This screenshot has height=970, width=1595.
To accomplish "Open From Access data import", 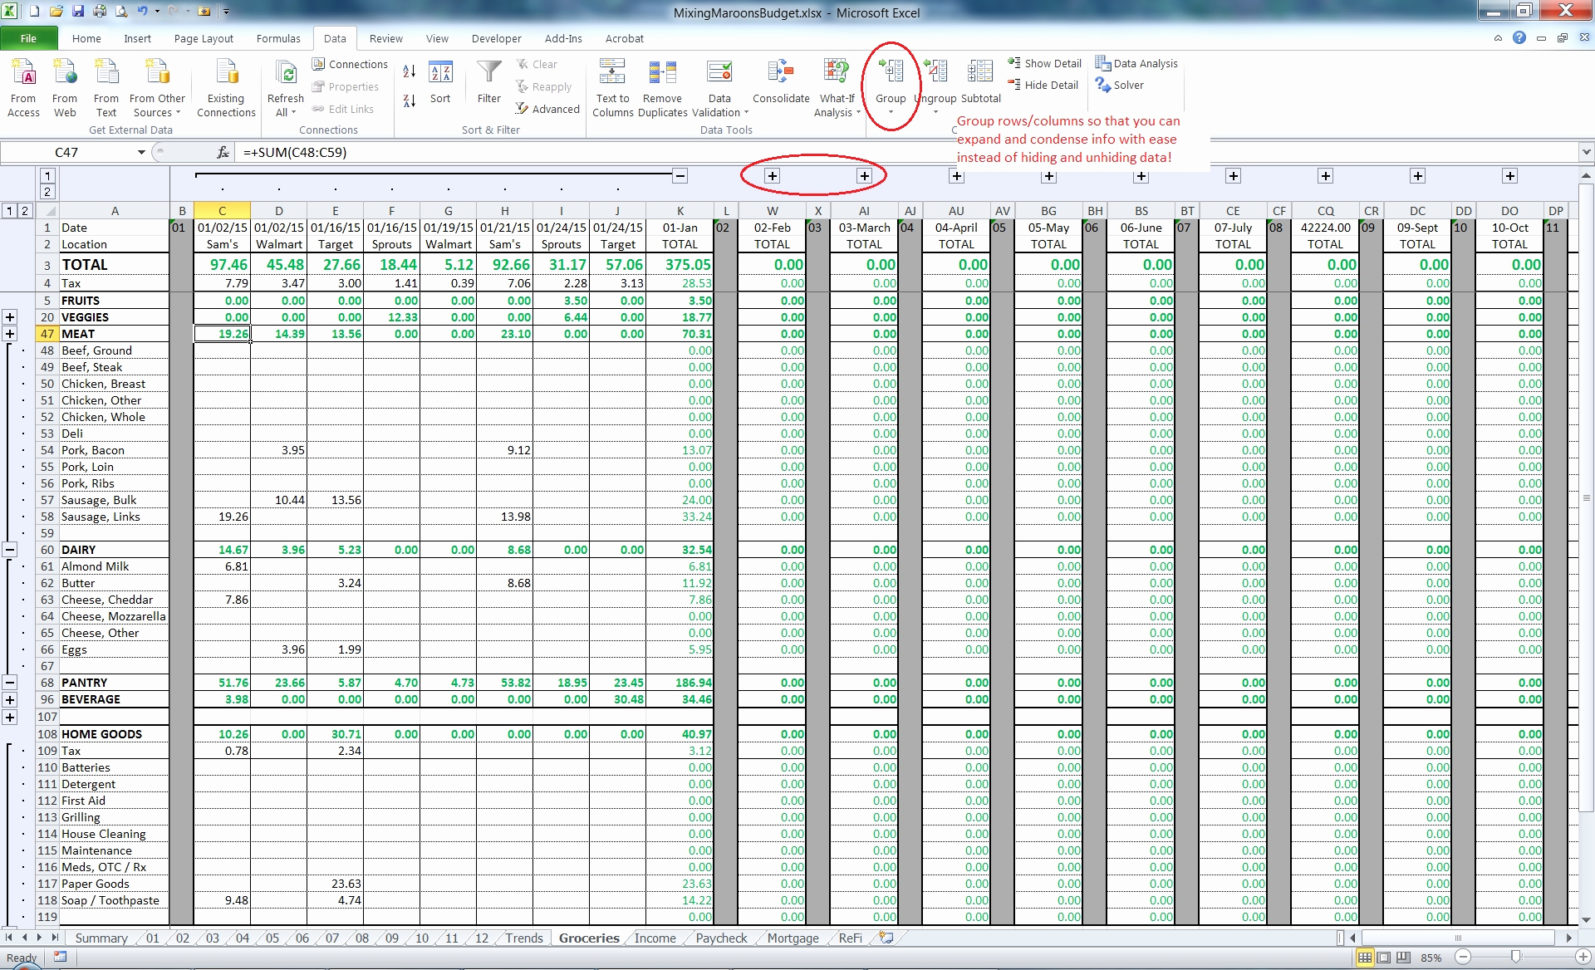I will (23, 88).
